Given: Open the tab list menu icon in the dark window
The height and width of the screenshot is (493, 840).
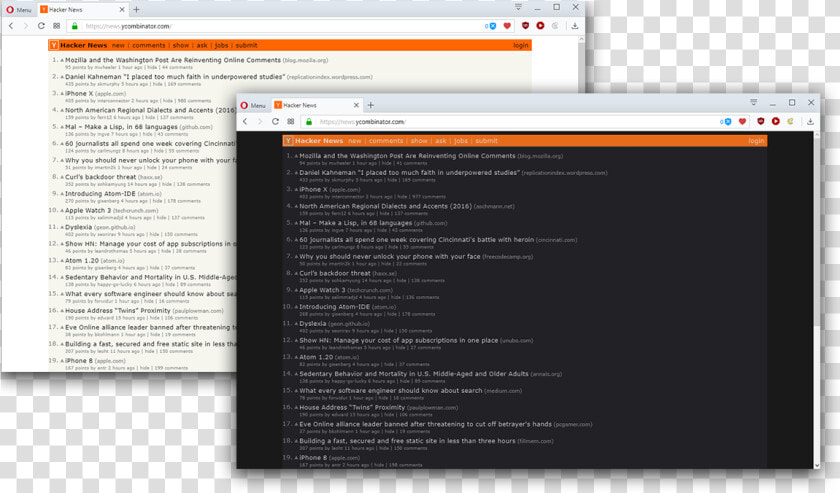Looking at the screenshot, I should point(753,102).
